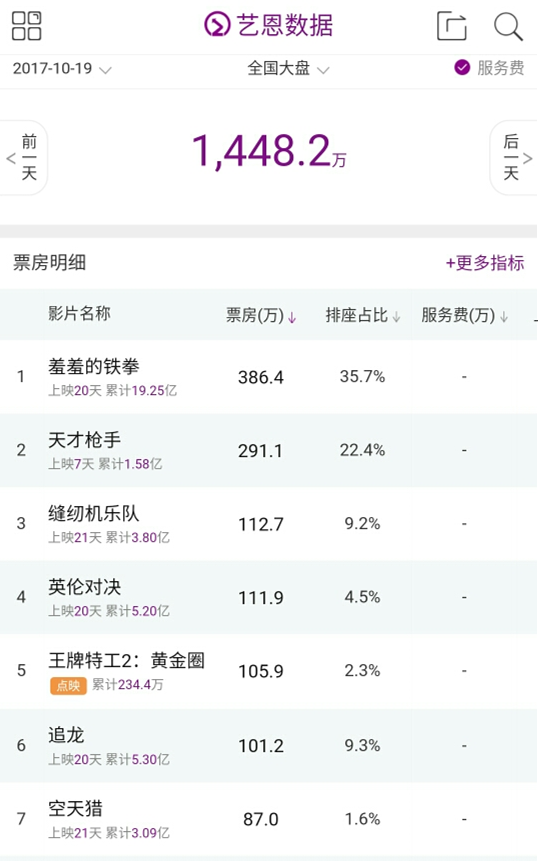This screenshot has width=538, height=861.
Task: Open the 全国大盘 dropdown
Action: [x=288, y=69]
